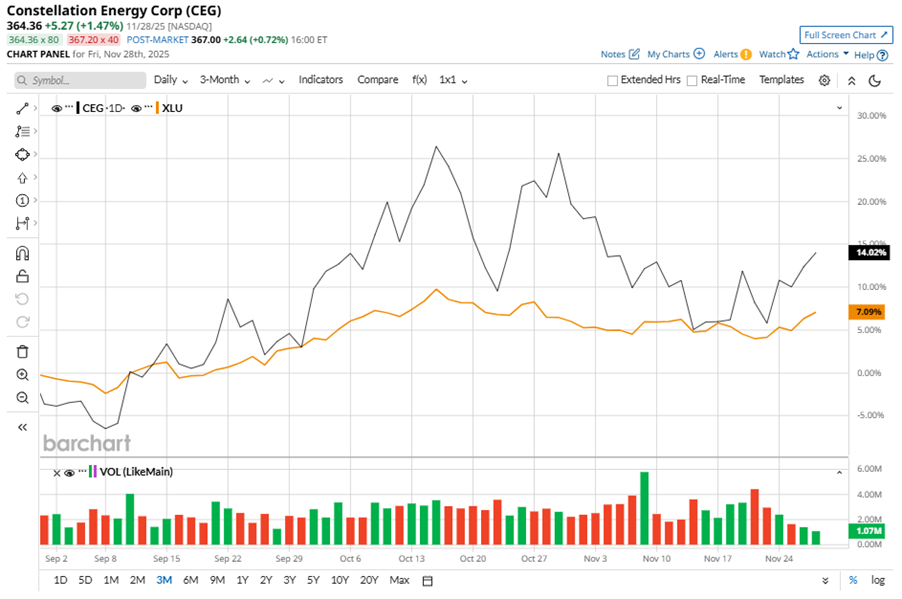Delete drawings with the trash icon

pyautogui.click(x=22, y=352)
